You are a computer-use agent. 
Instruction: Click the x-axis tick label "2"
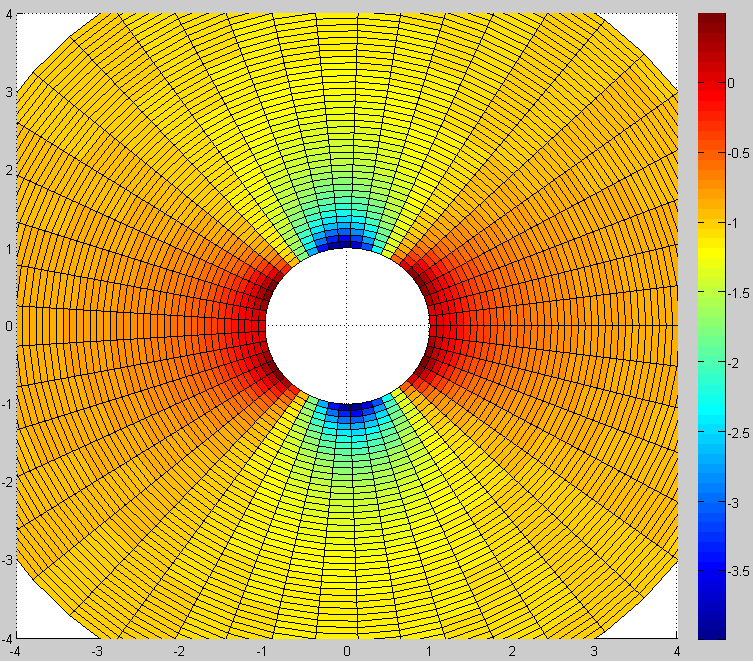512,650
